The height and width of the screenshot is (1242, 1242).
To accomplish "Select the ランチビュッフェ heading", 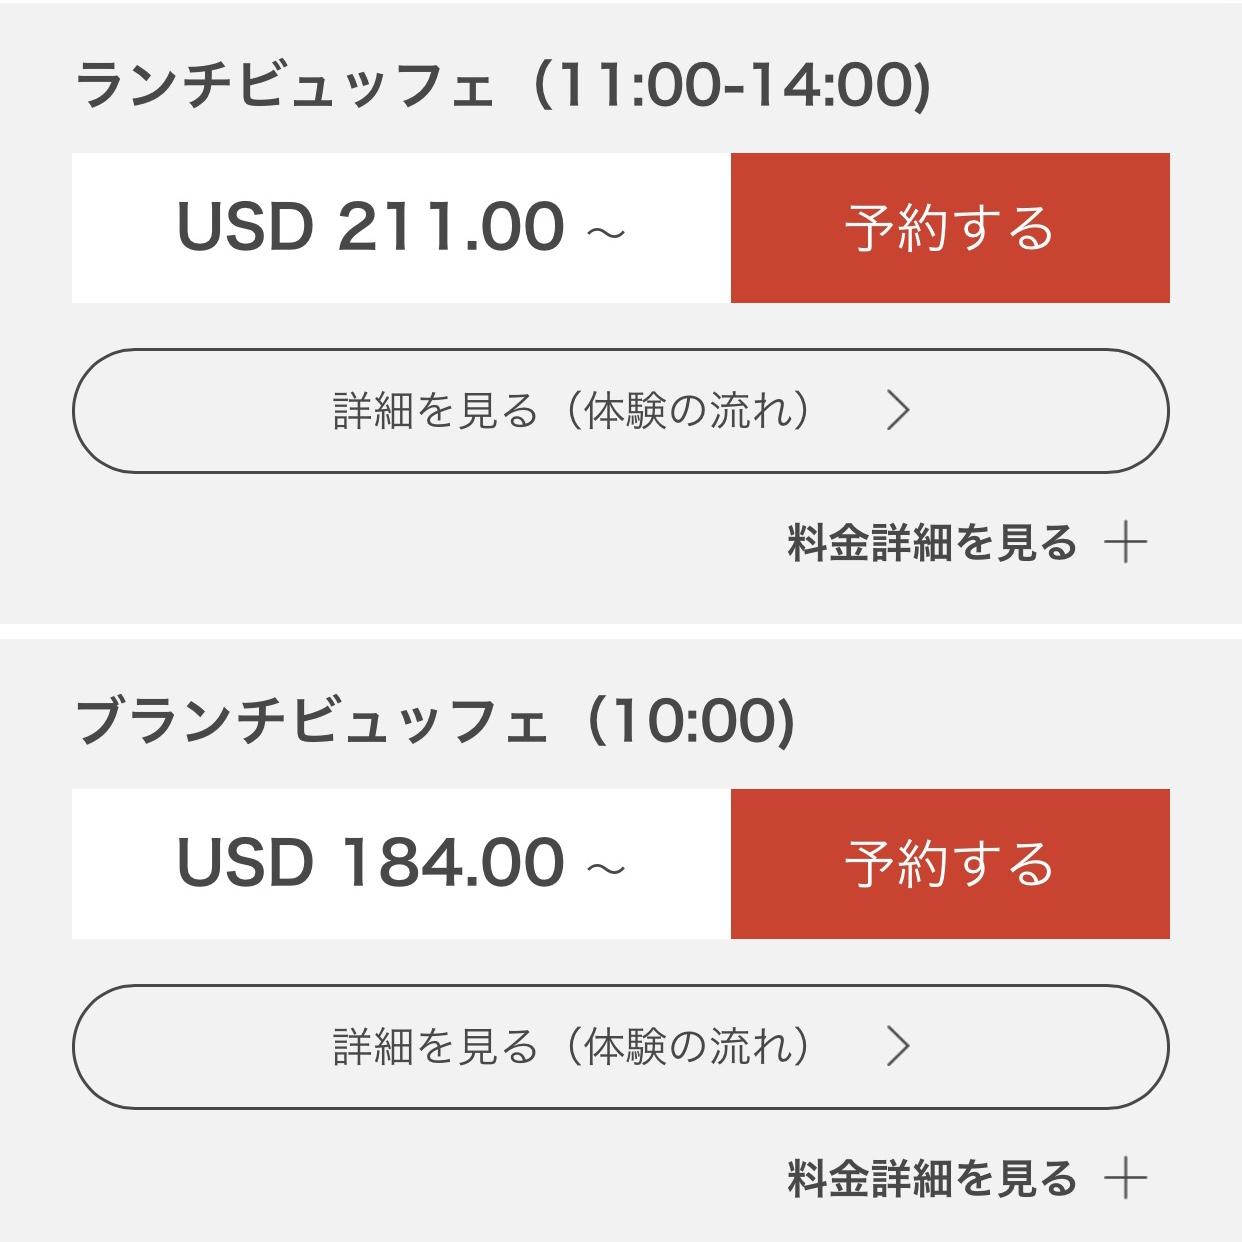I will tap(285, 87).
